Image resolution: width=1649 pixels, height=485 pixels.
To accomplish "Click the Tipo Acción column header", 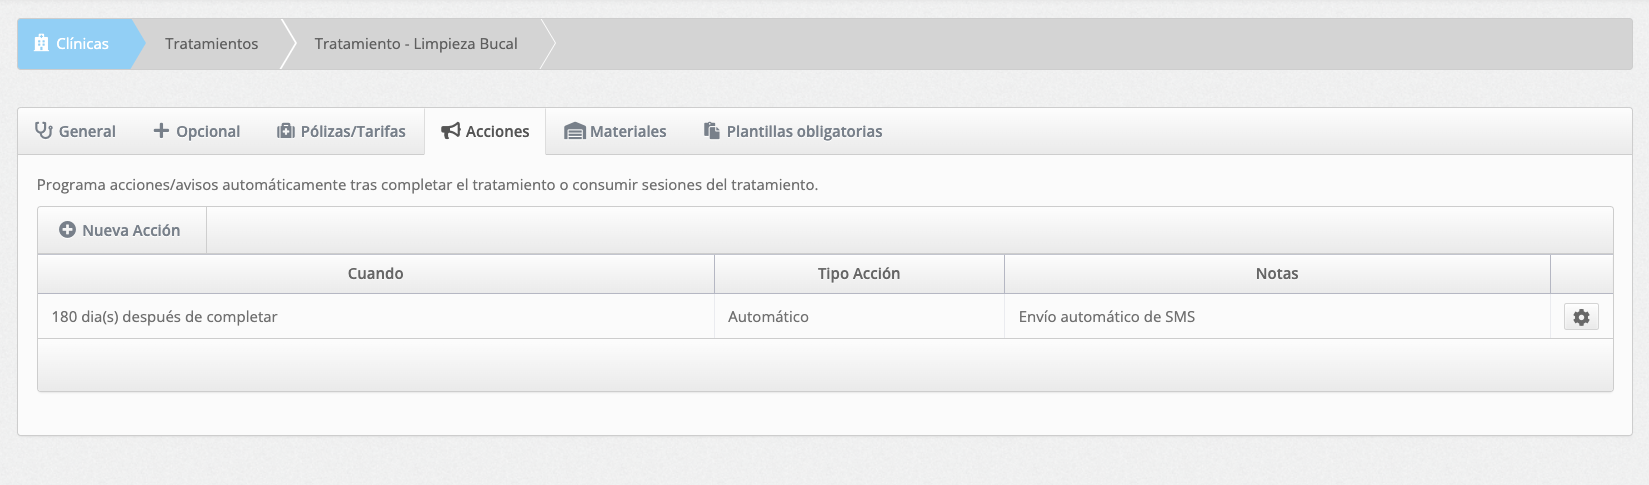I will (x=859, y=274).
